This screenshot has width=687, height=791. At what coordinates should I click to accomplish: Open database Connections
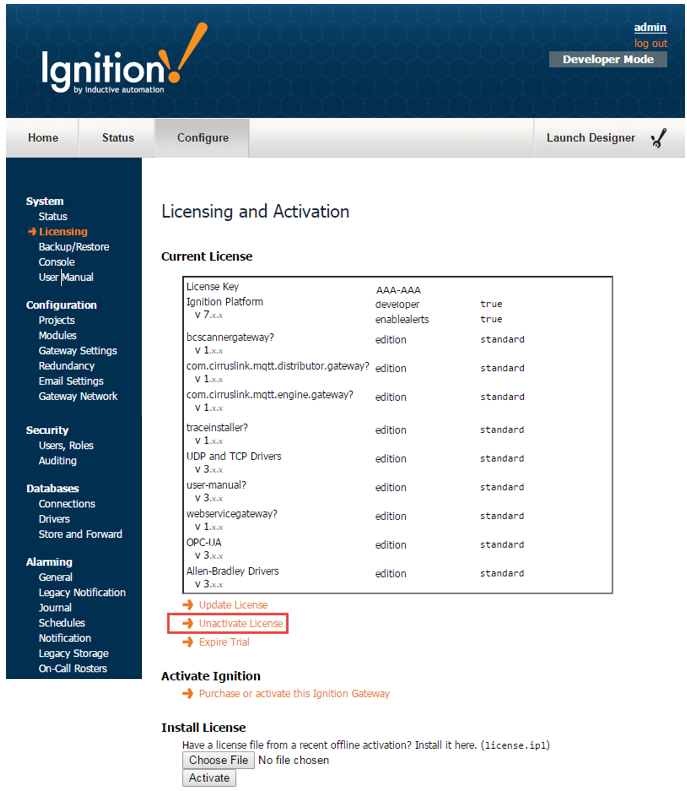[x=67, y=503]
